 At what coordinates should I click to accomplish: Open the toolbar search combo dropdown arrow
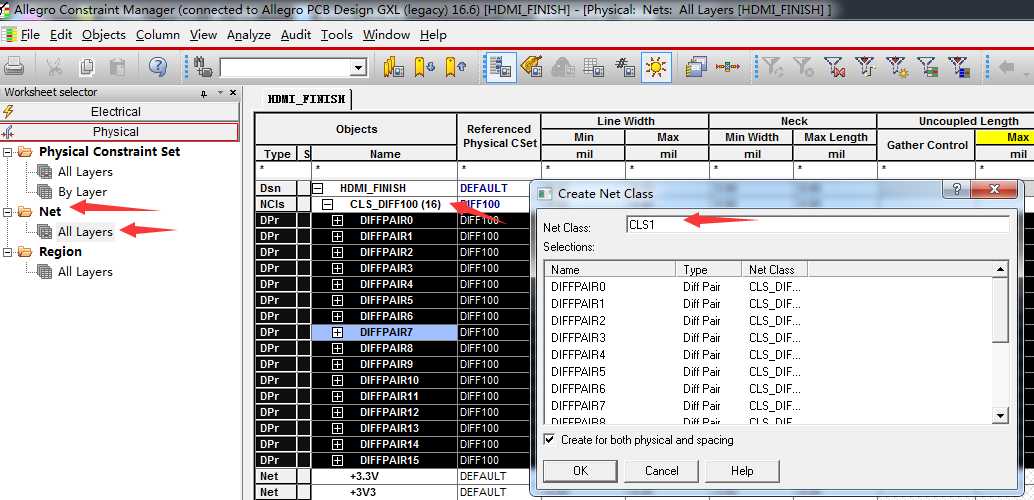(359, 67)
